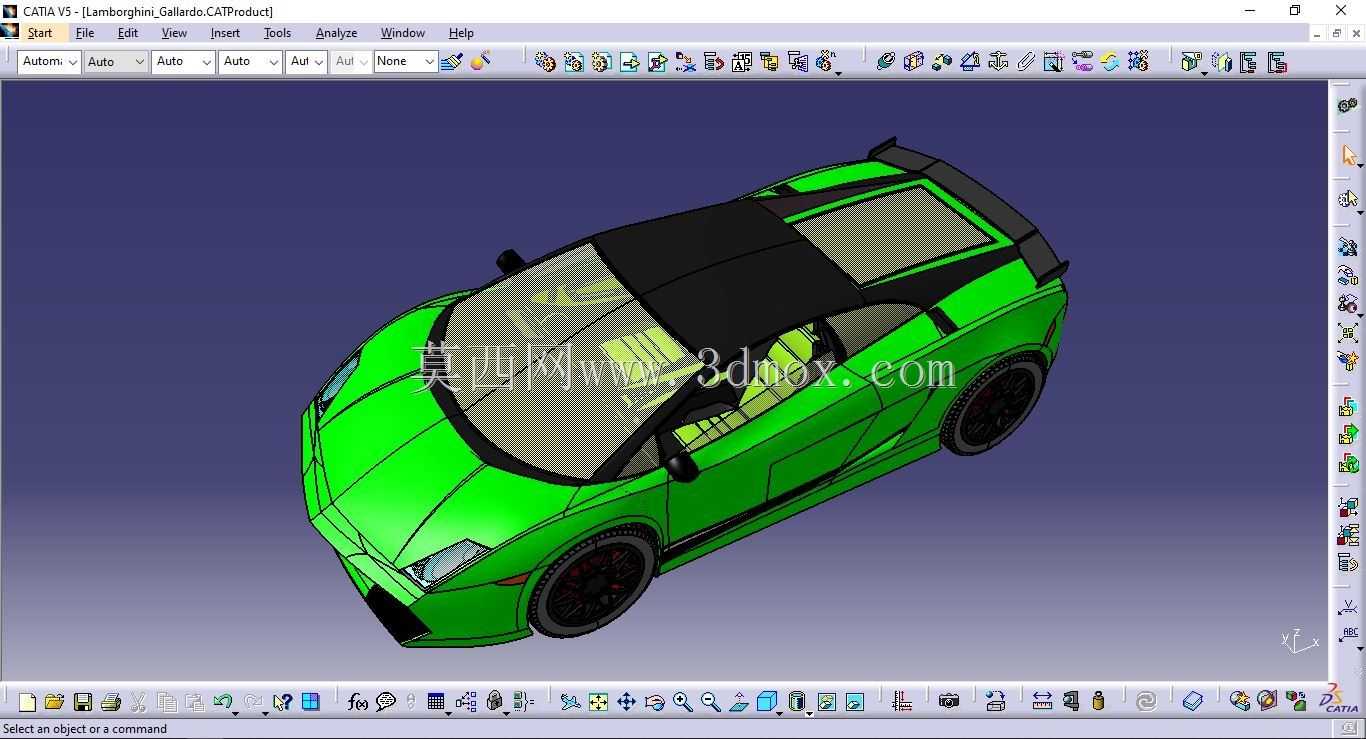Click the paperclip Fix Together icon

point(1026,62)
